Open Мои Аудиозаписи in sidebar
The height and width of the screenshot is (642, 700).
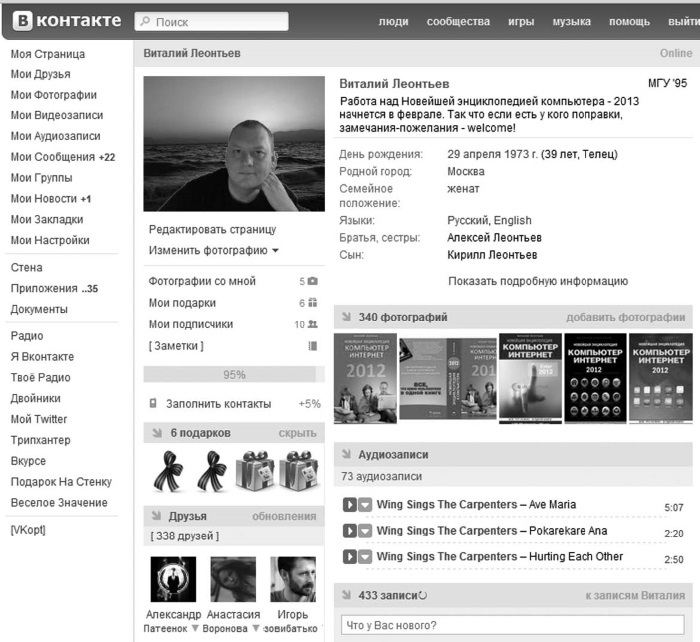55,136
